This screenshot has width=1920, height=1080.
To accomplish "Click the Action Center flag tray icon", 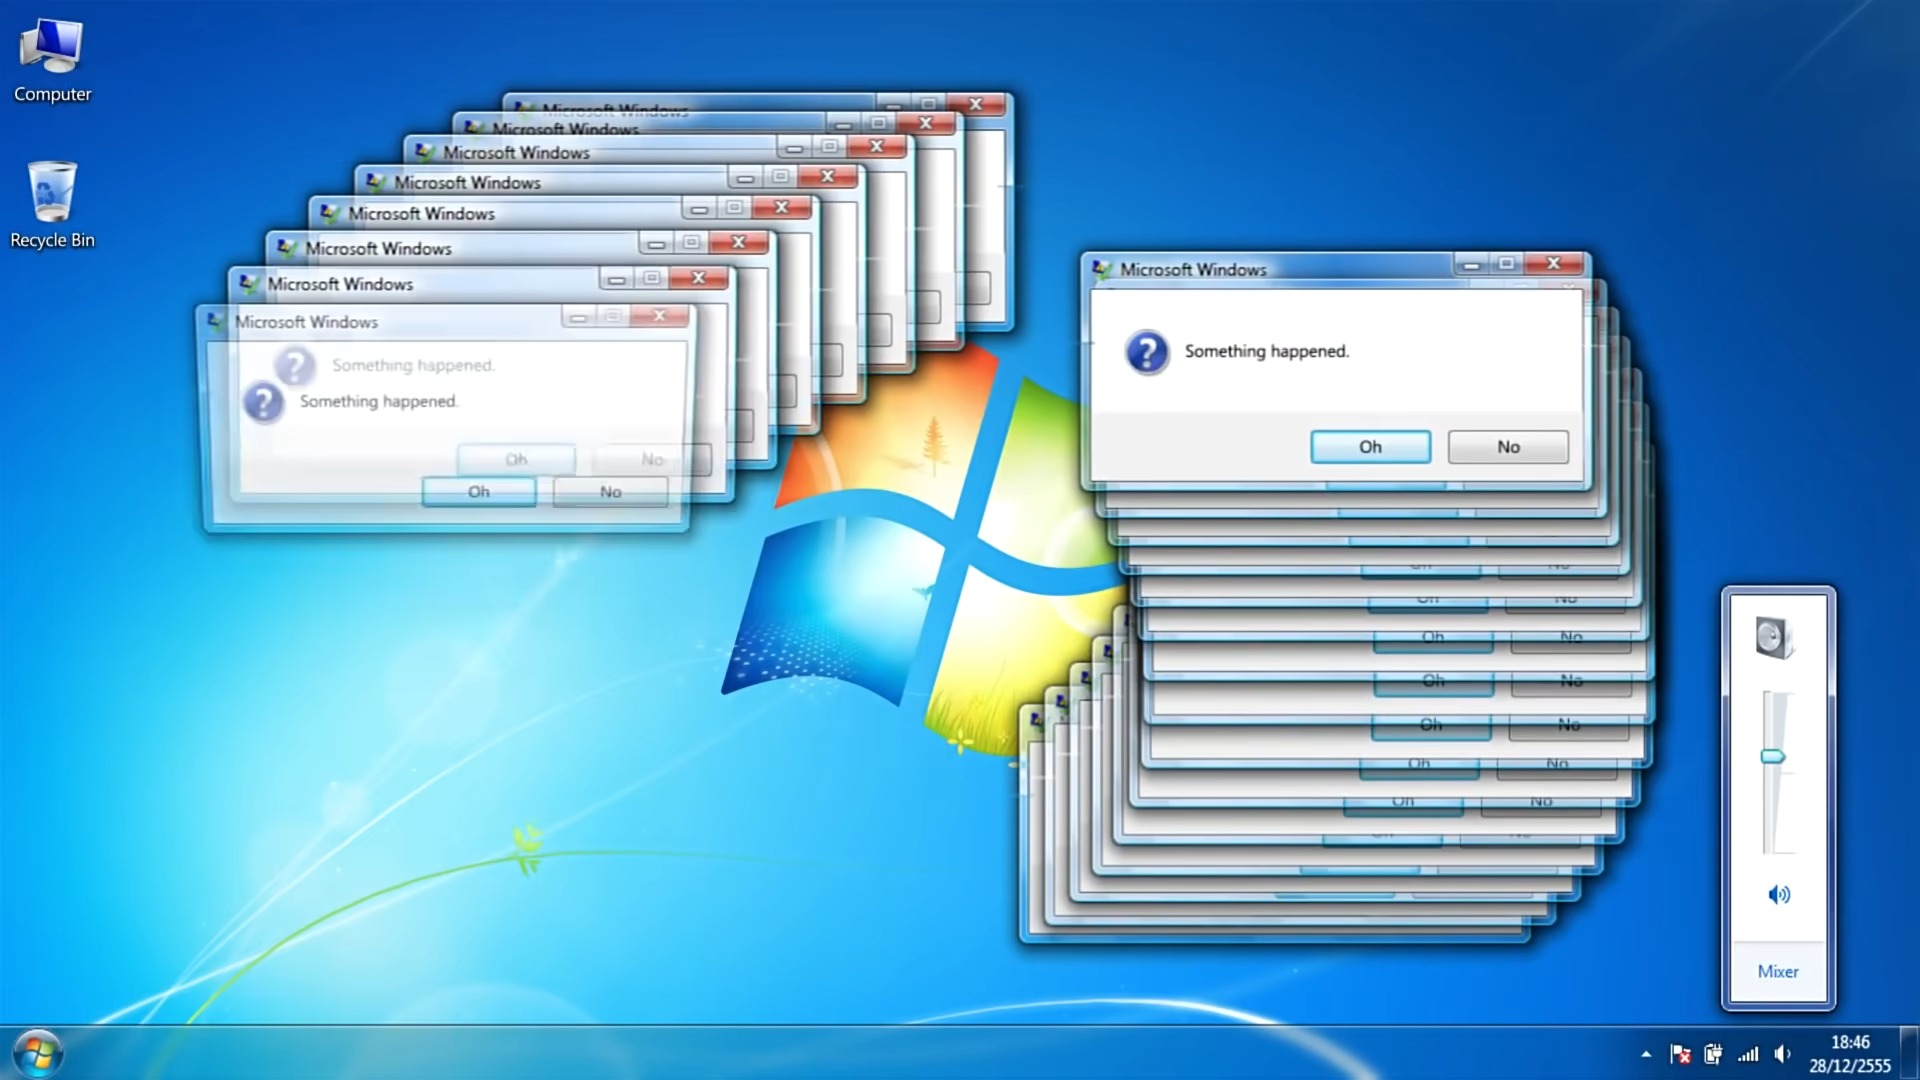I will (1680, 1054).
